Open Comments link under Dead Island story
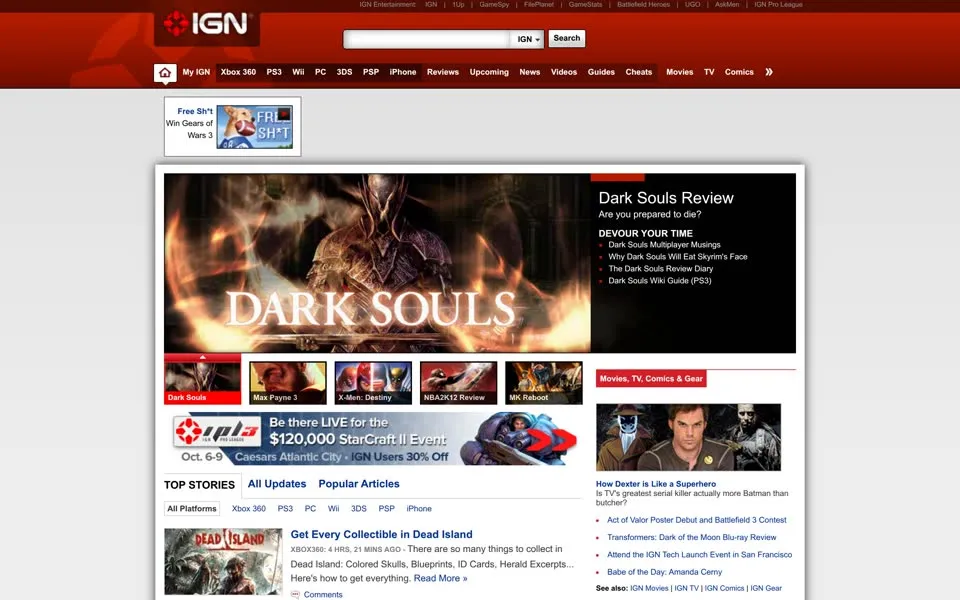Image resolution: width=960 pixels, height=600 pixels. (x=323, y=594)
